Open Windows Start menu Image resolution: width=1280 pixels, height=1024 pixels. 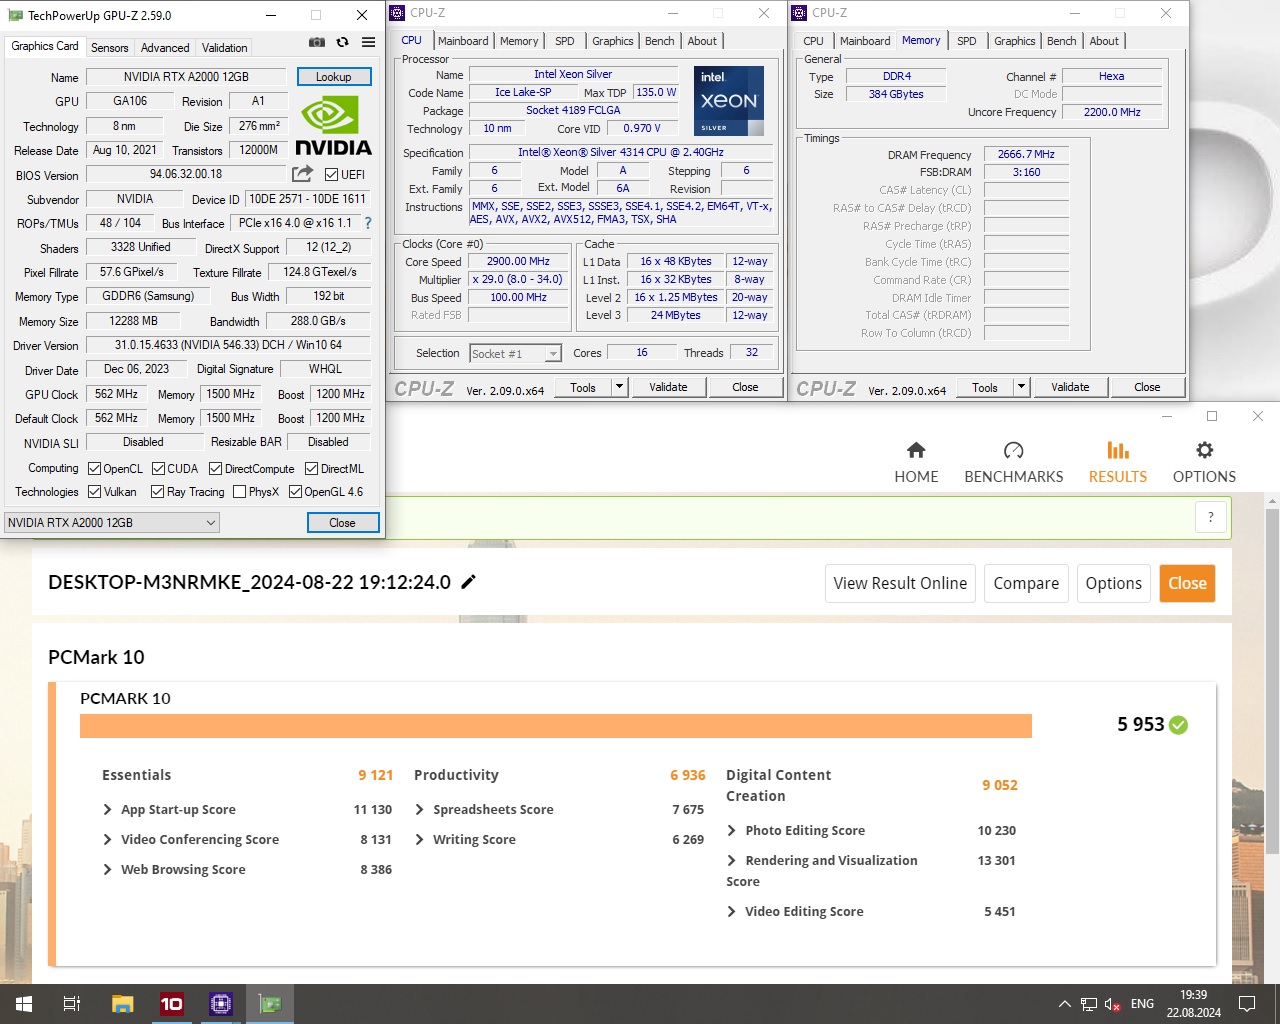24,1004
